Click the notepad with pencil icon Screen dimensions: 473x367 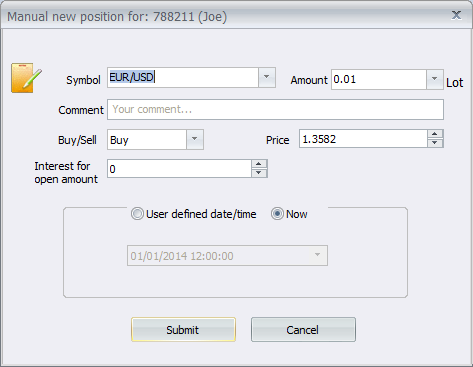tap(26, 78)
